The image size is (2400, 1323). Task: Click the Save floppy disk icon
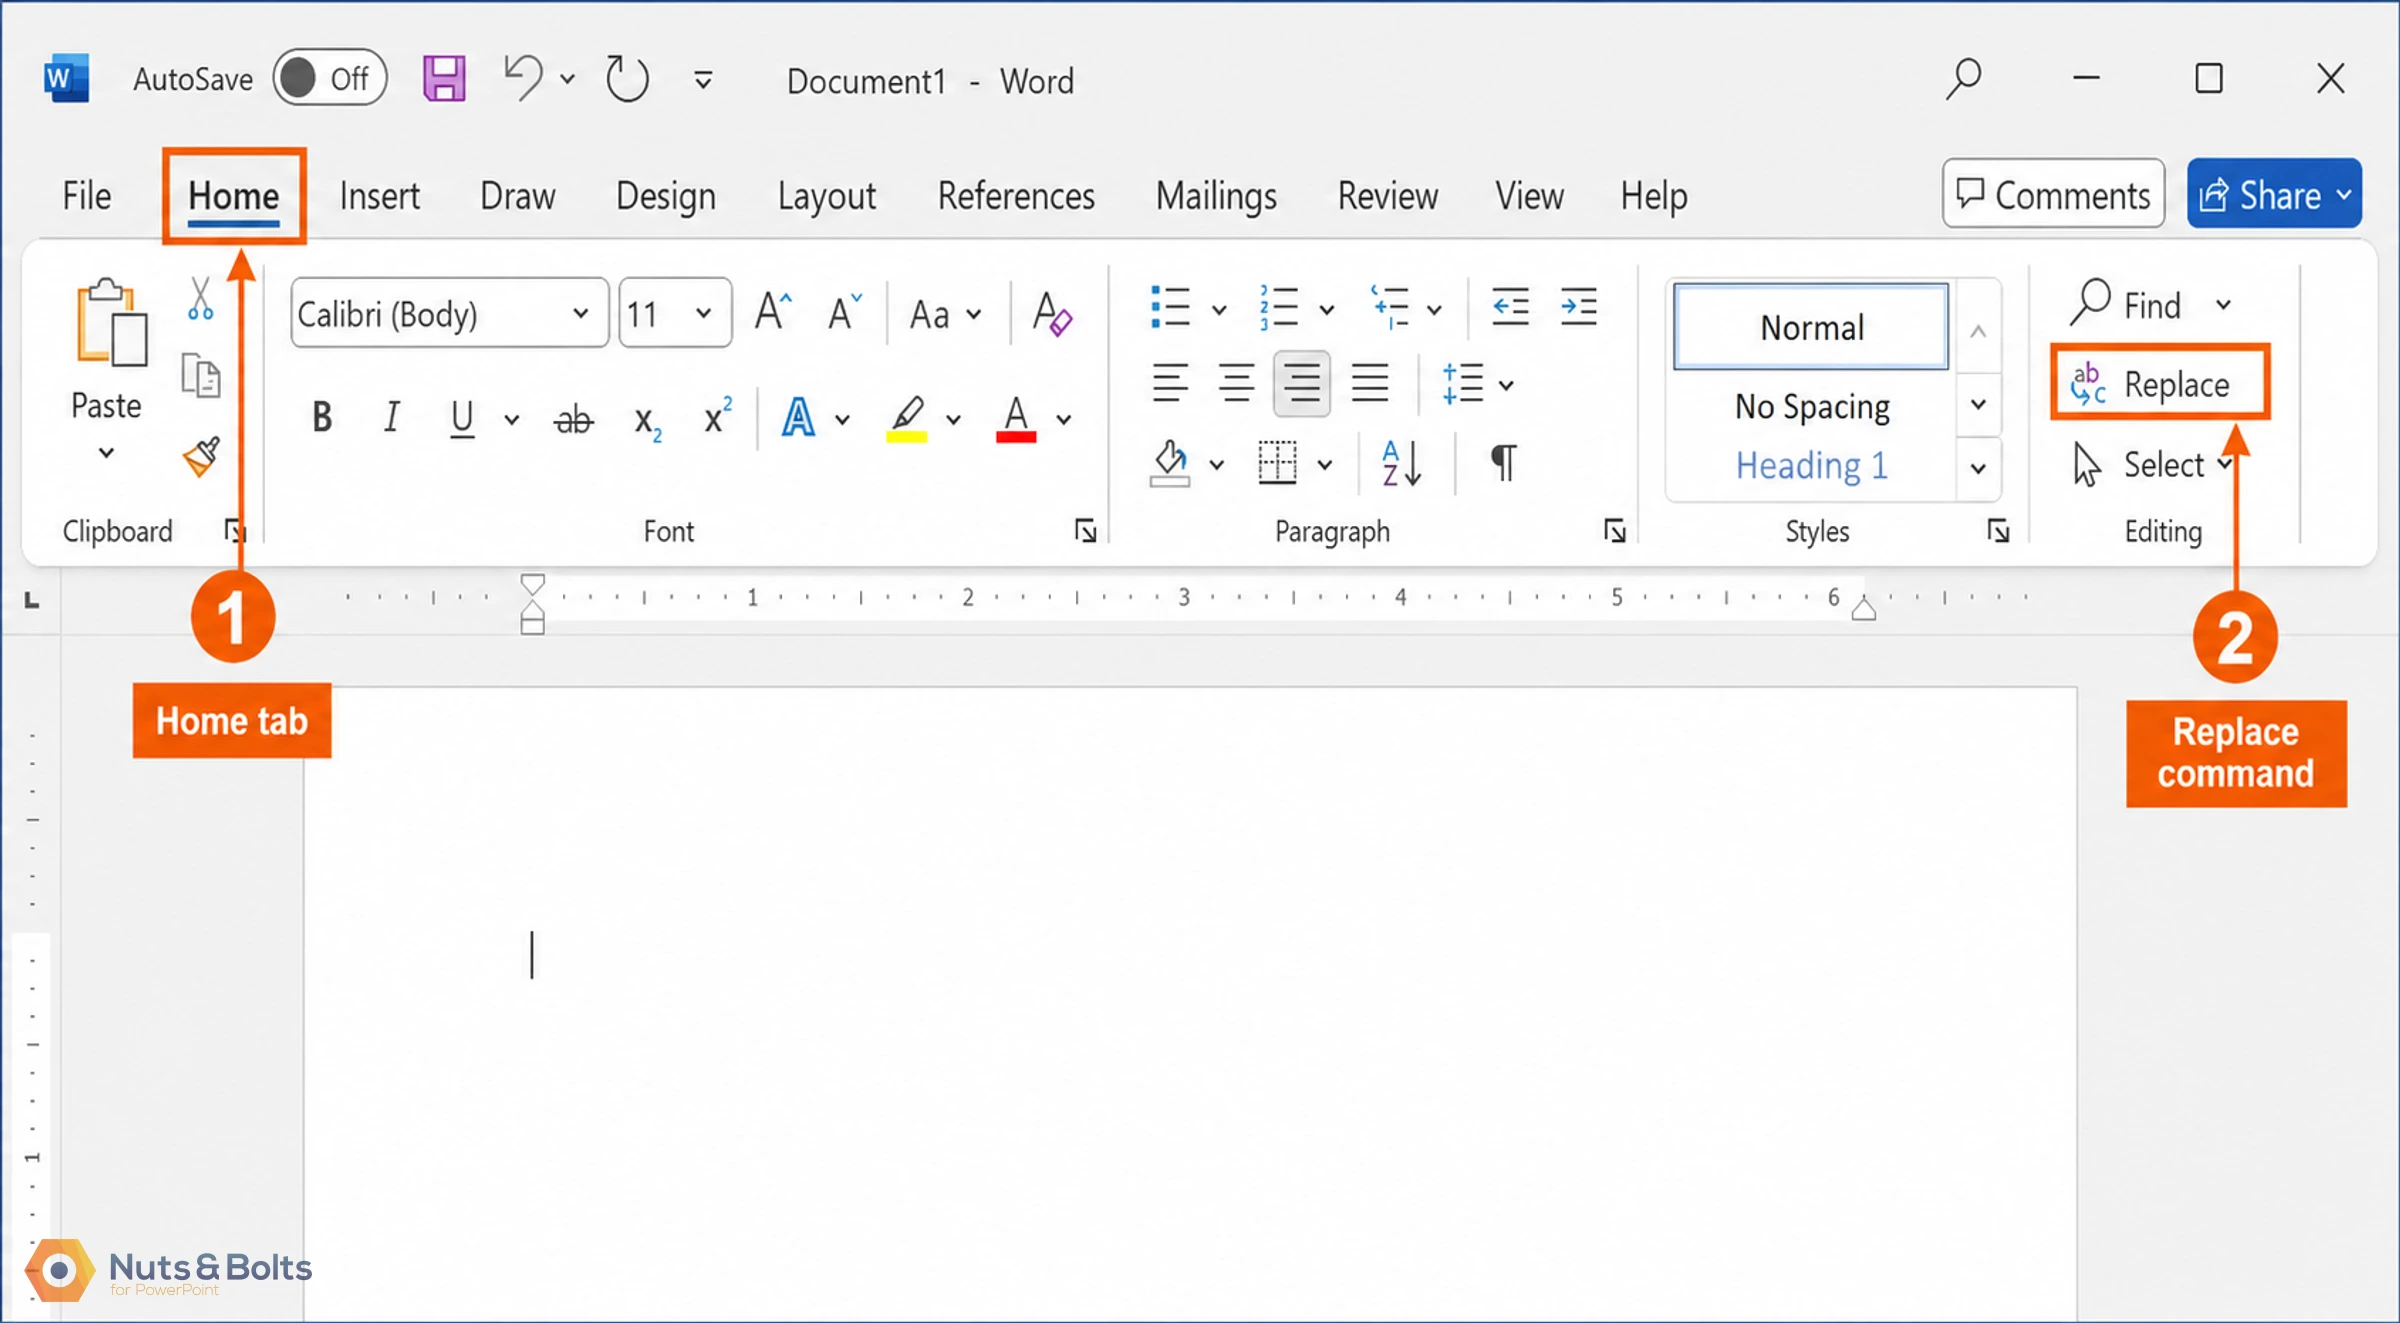[444, 79]
